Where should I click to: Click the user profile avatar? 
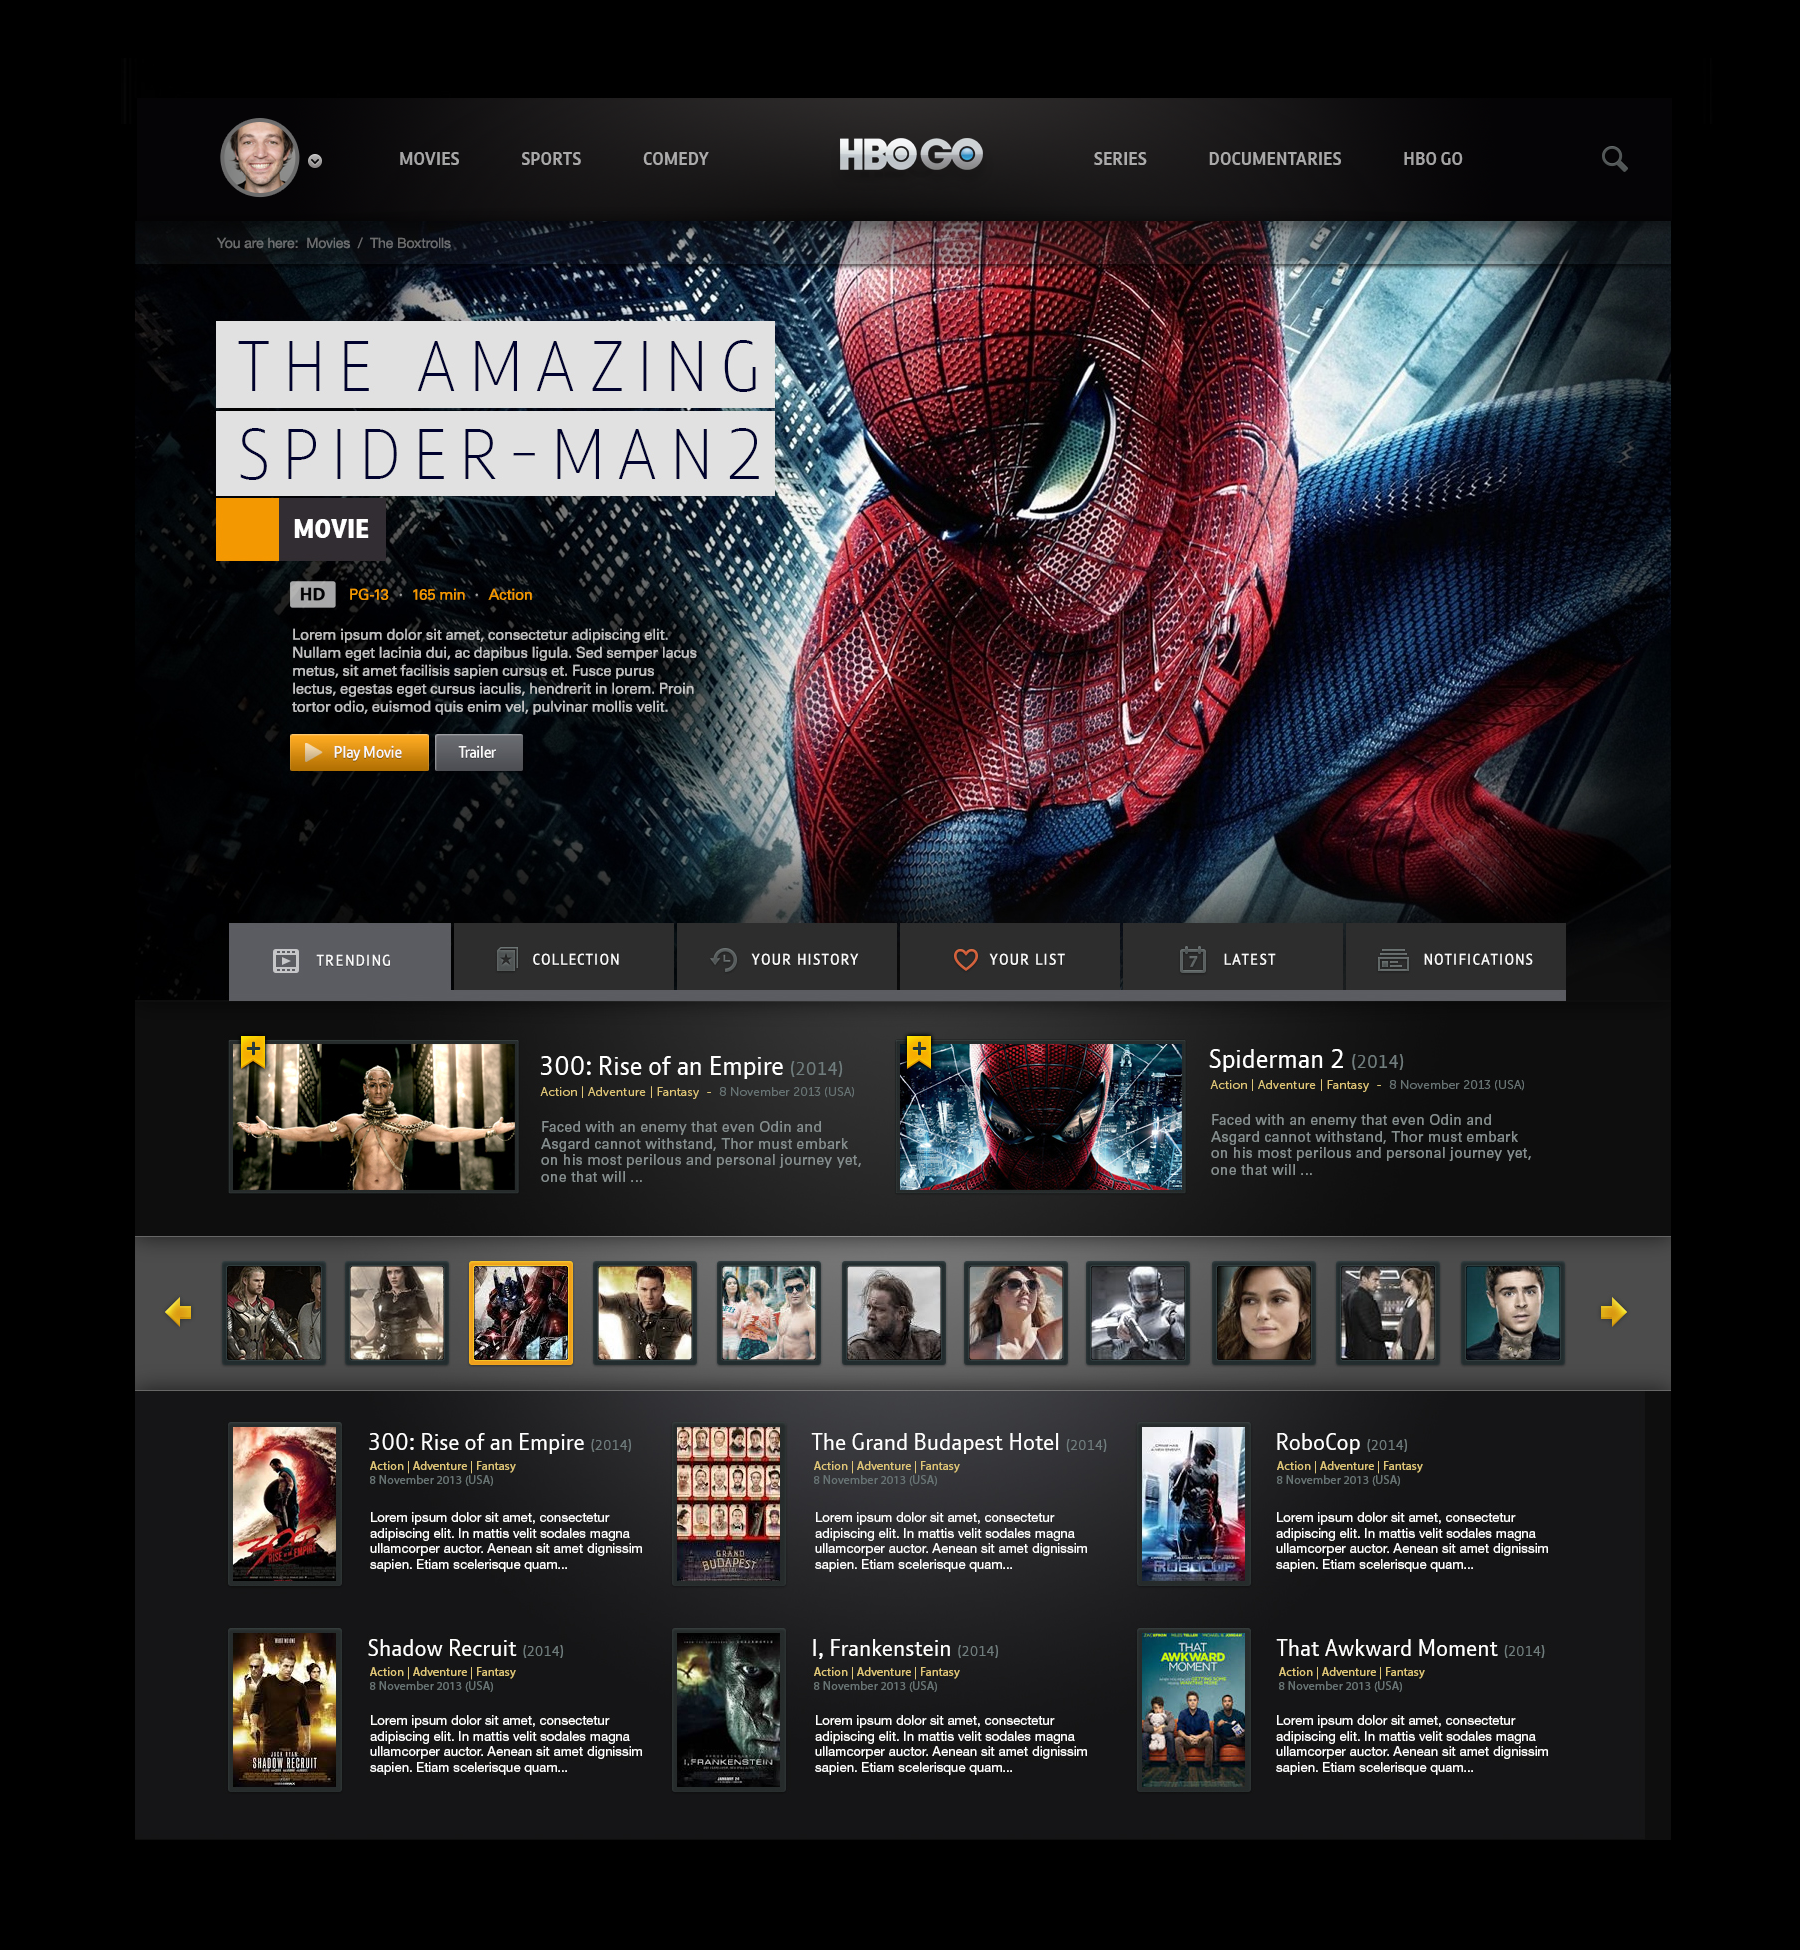pyautogui.click(x=260, y=158)
